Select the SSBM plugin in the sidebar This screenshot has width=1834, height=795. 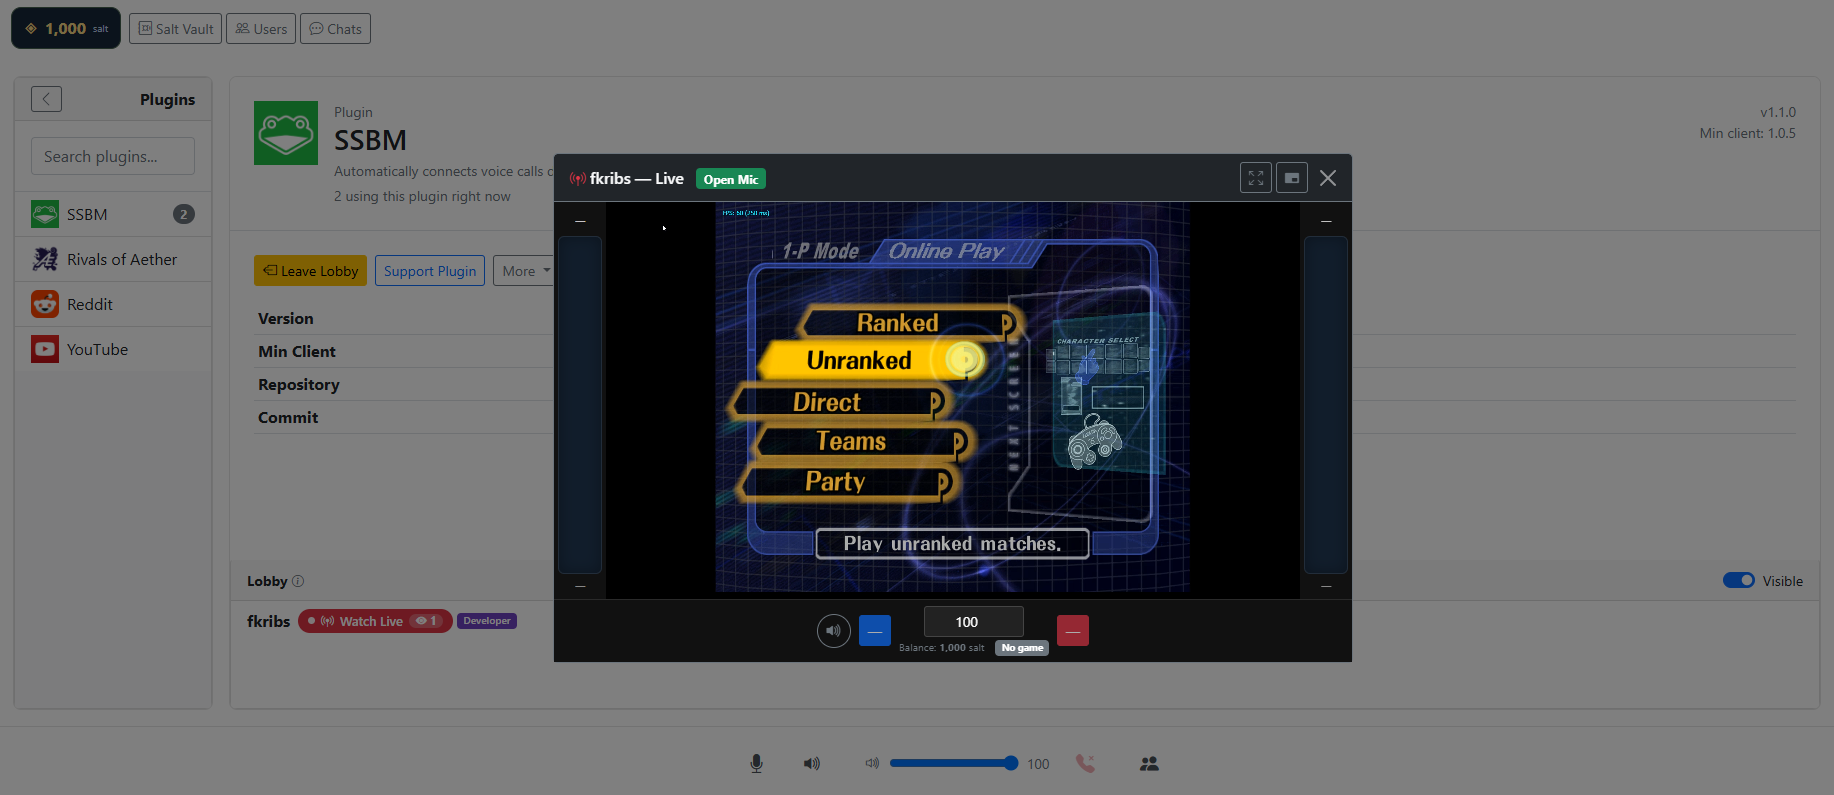113,214
